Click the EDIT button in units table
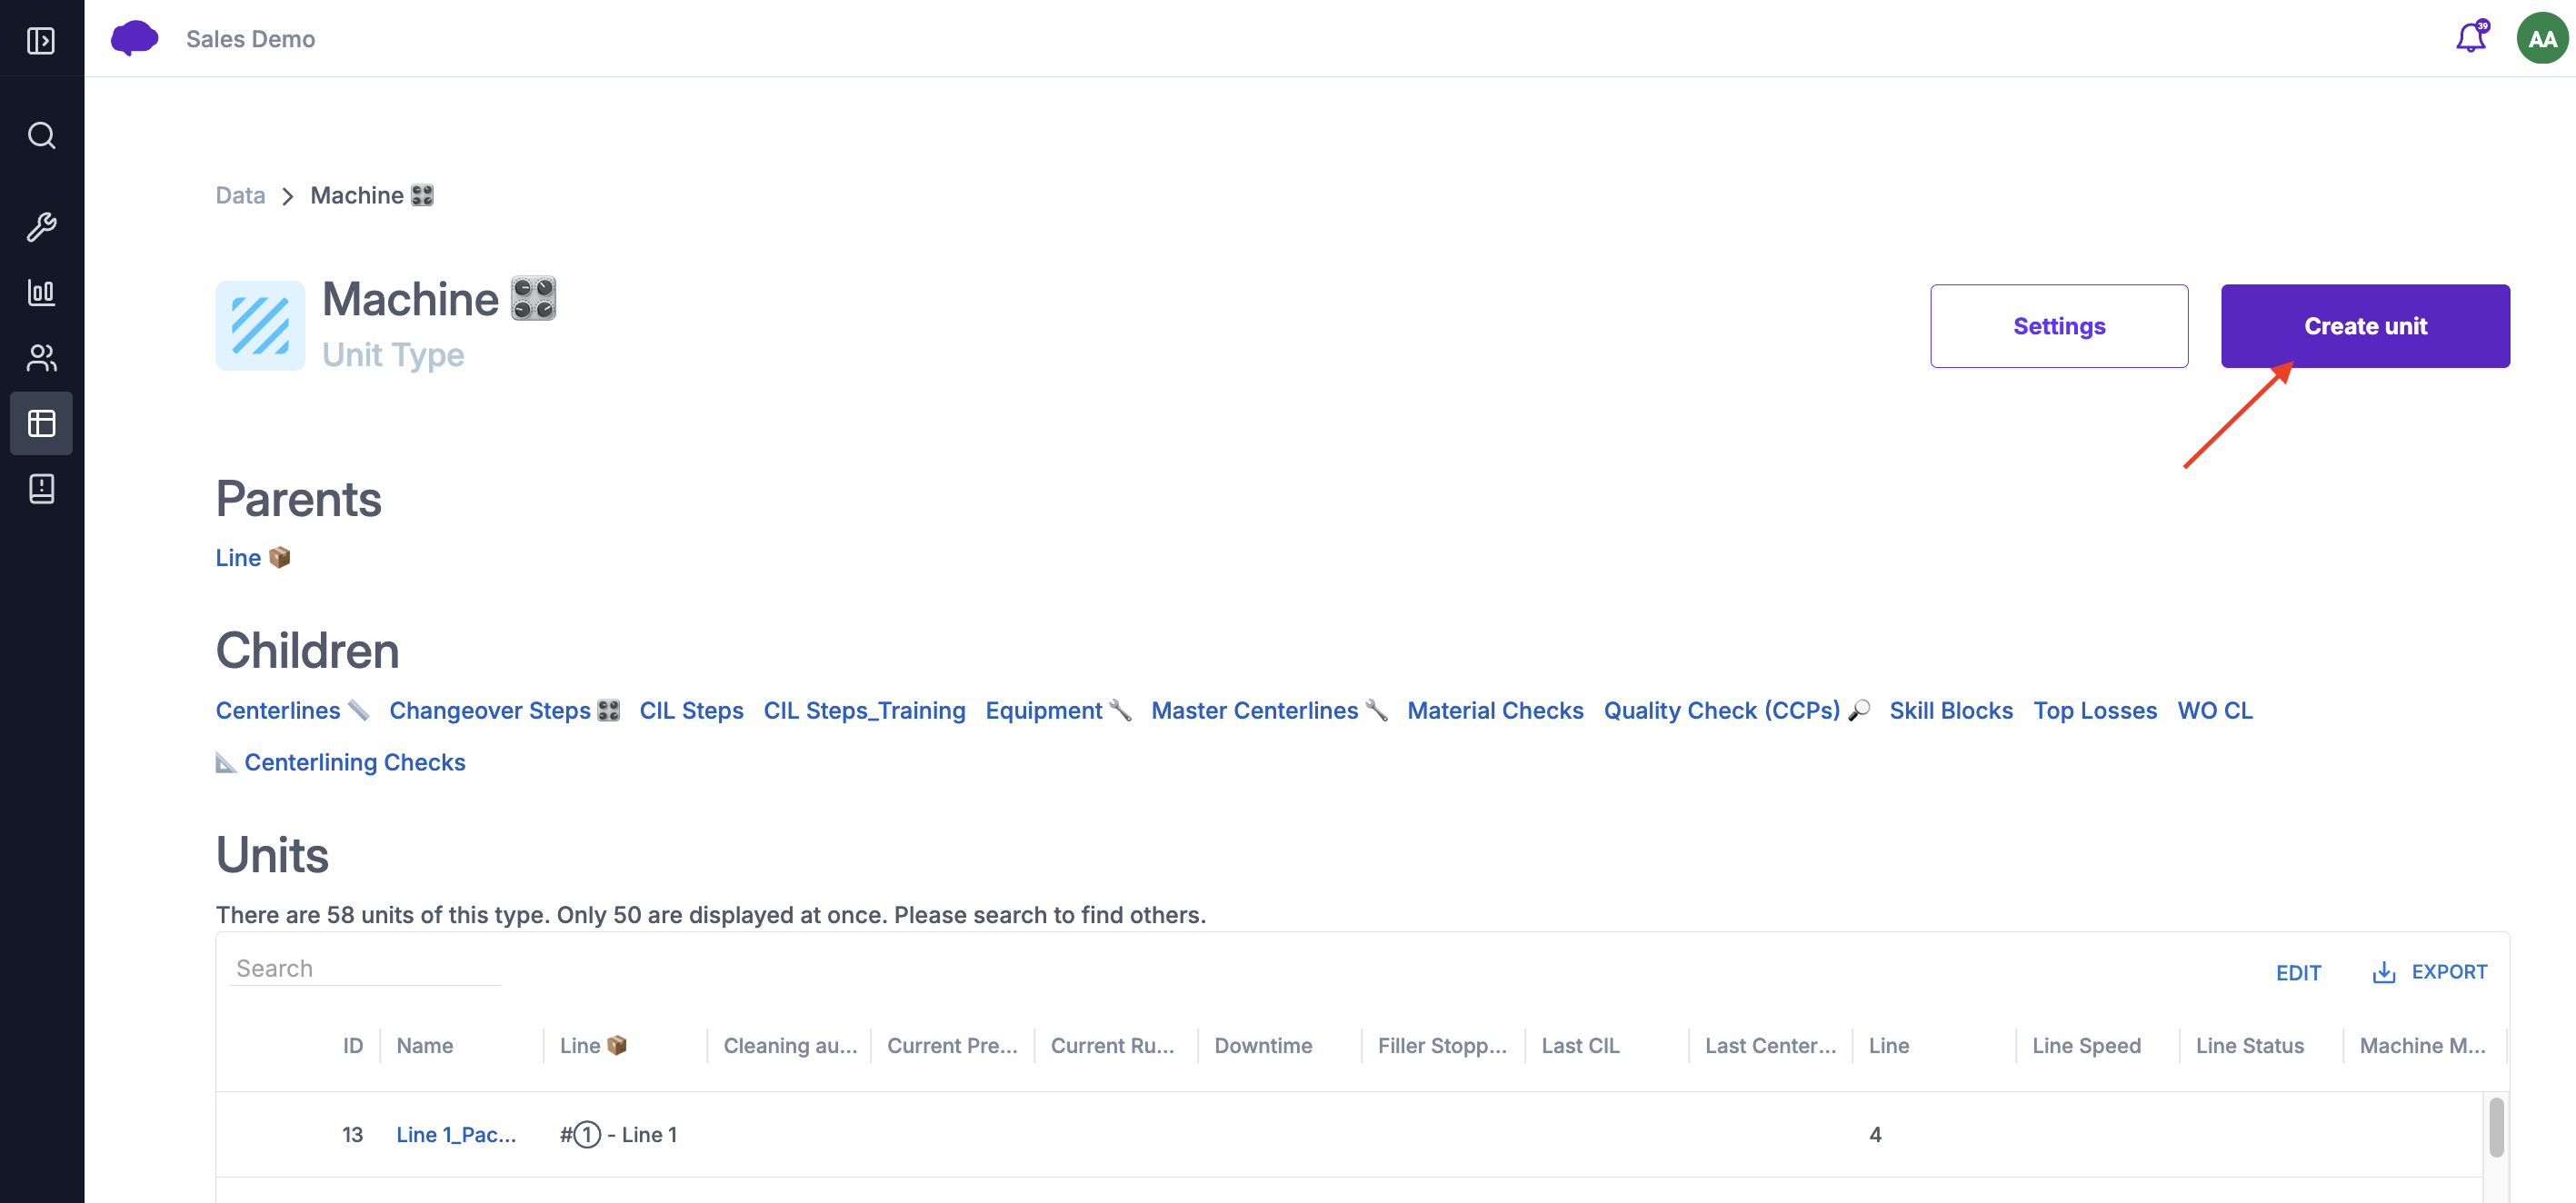This screenshot has width=2576, height=1203. [2297, 973]
